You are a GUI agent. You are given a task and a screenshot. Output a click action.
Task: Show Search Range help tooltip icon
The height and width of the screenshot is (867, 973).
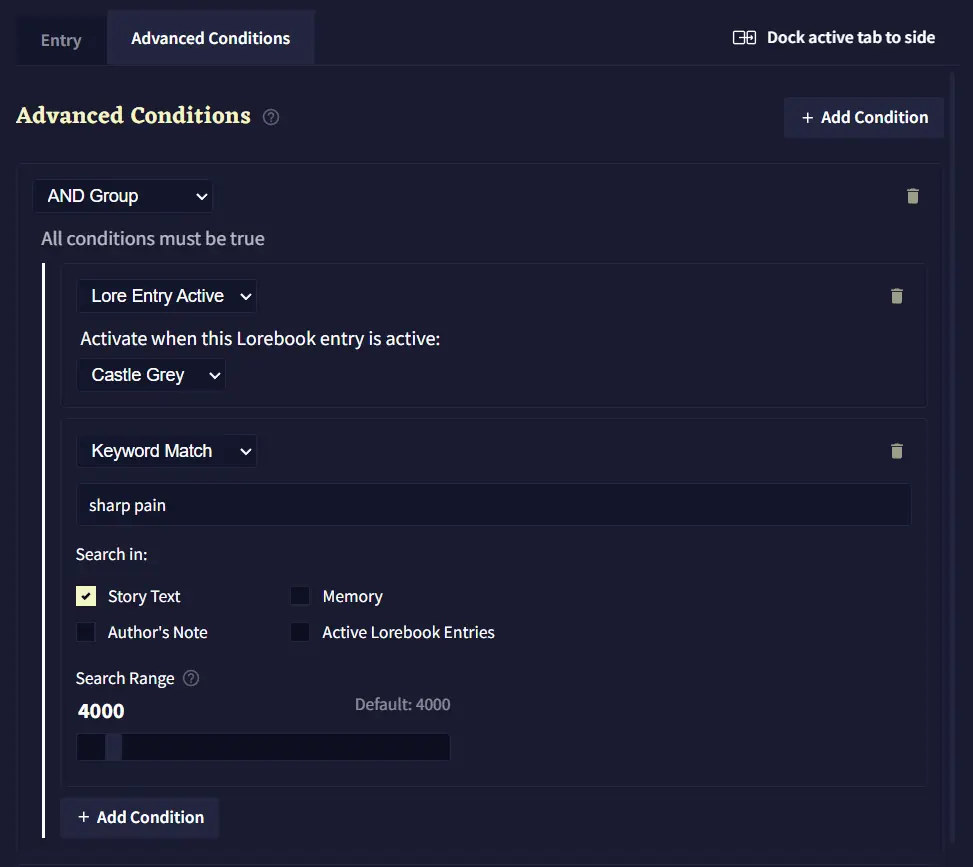[x=191, y=678]
